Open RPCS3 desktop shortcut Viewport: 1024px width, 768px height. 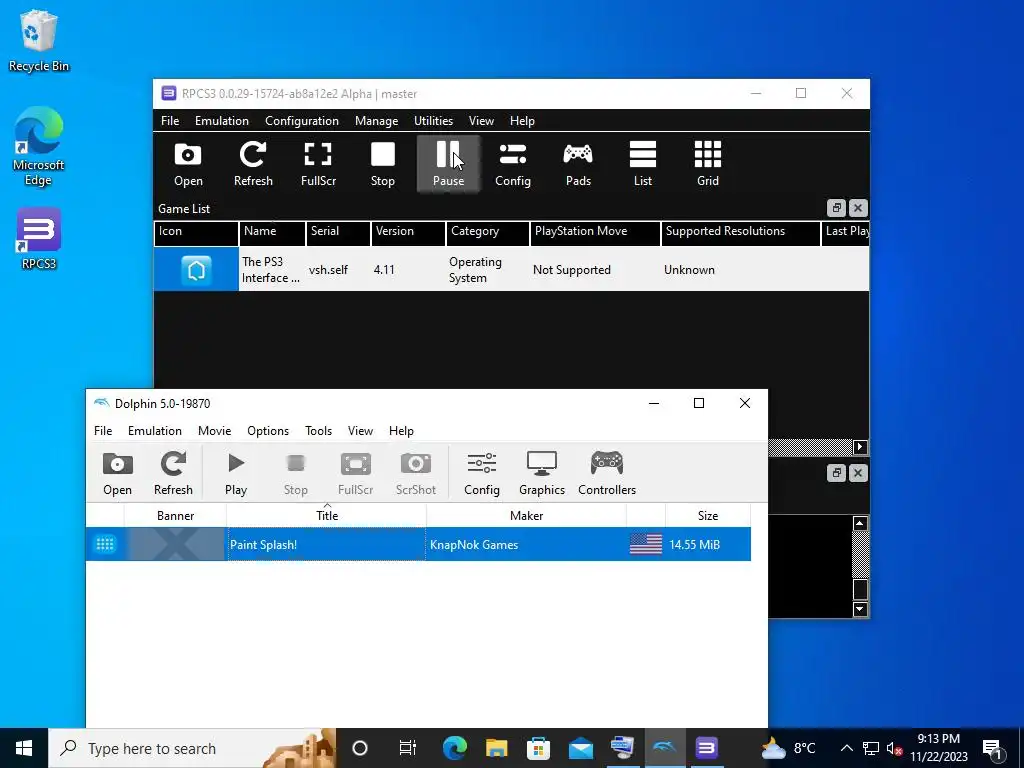(x=39, y=238)
